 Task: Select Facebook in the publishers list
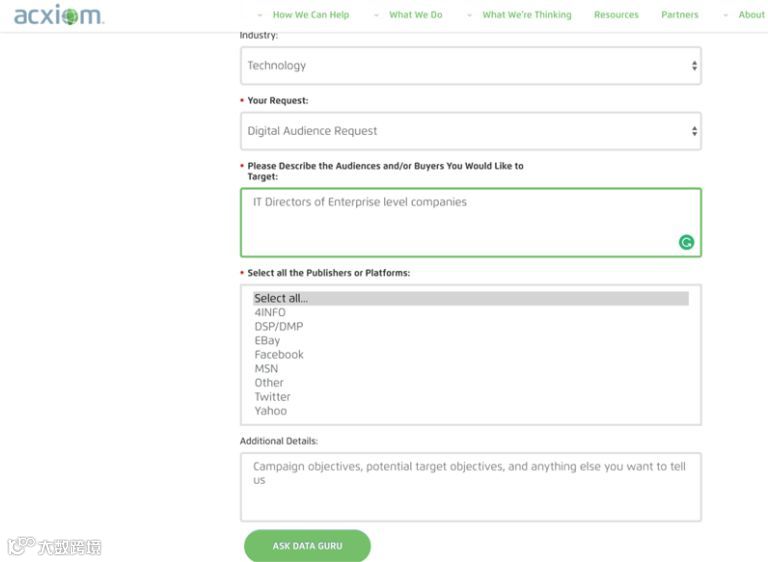pyautogui.click(x=279, y=355)
